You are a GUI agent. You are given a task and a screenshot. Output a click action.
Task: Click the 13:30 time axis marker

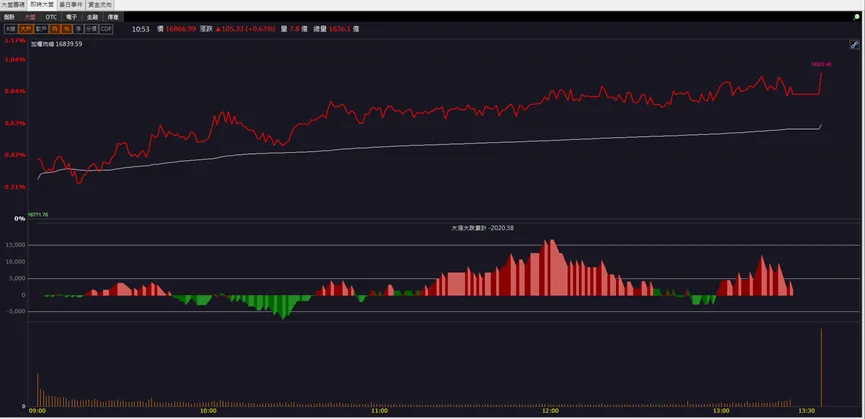coord(807,411)
